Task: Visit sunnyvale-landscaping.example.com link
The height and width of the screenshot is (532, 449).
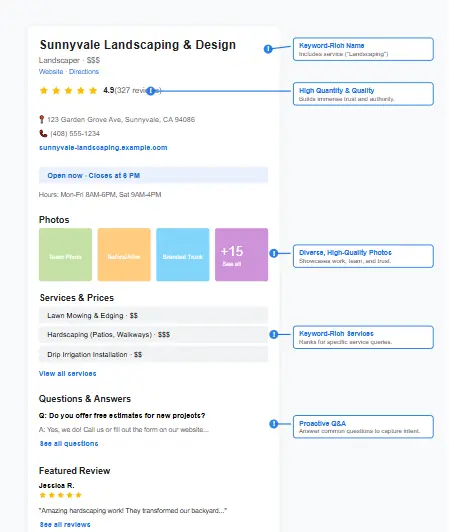Action: pyautogui.click(x=103, y=148)
